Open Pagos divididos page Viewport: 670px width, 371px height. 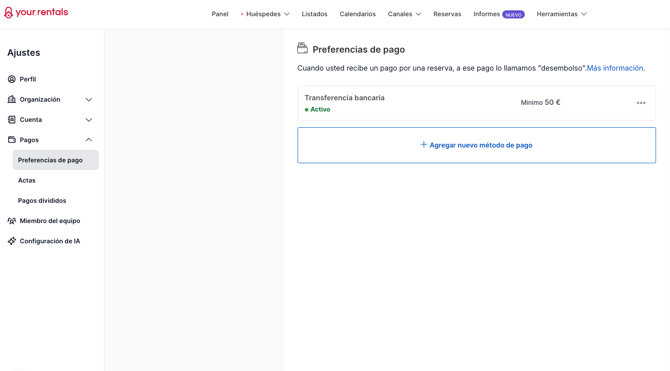point(42,200)
